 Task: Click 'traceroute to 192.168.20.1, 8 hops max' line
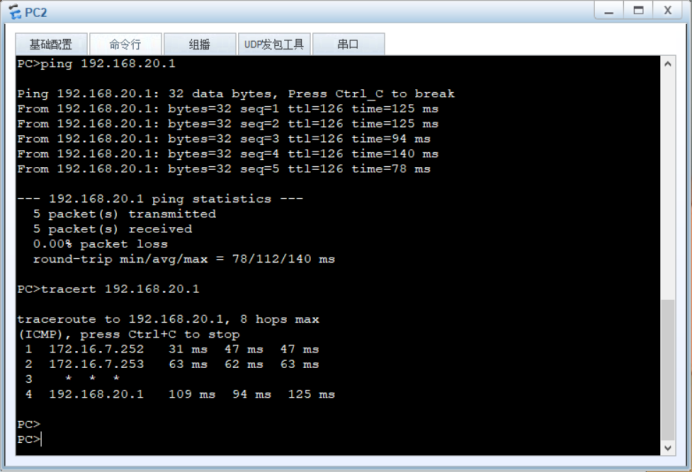click(x=168, y=319)
